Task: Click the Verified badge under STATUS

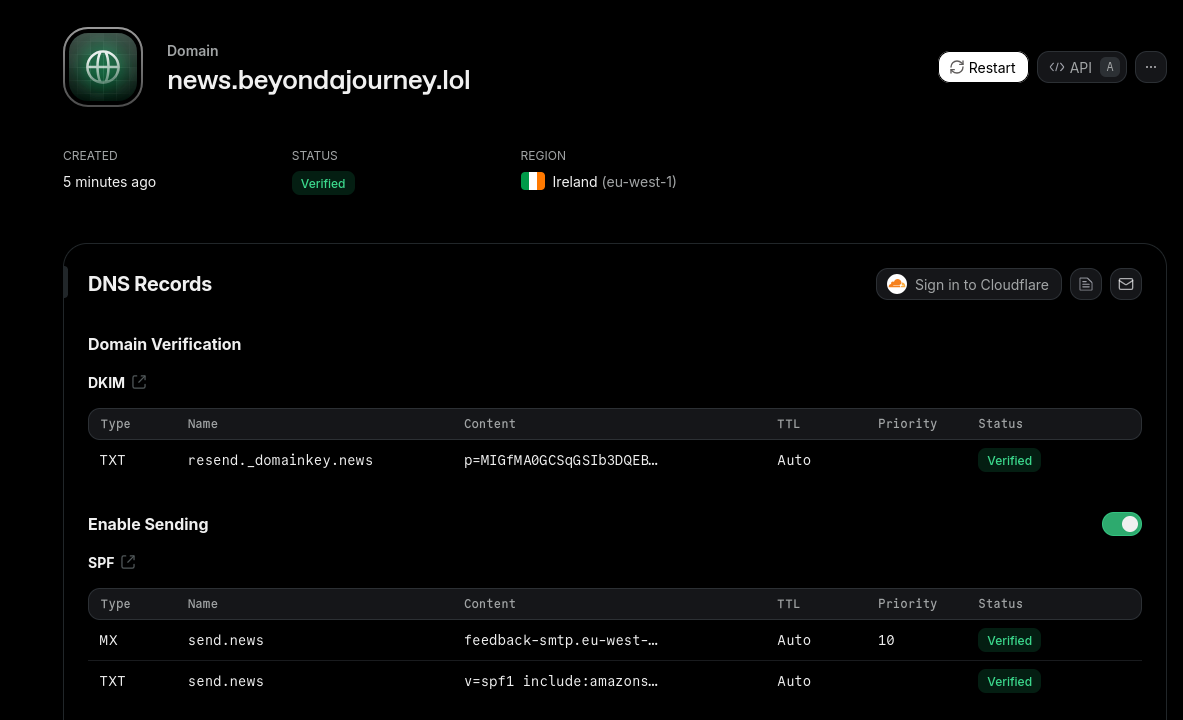Action: point(323,183)
